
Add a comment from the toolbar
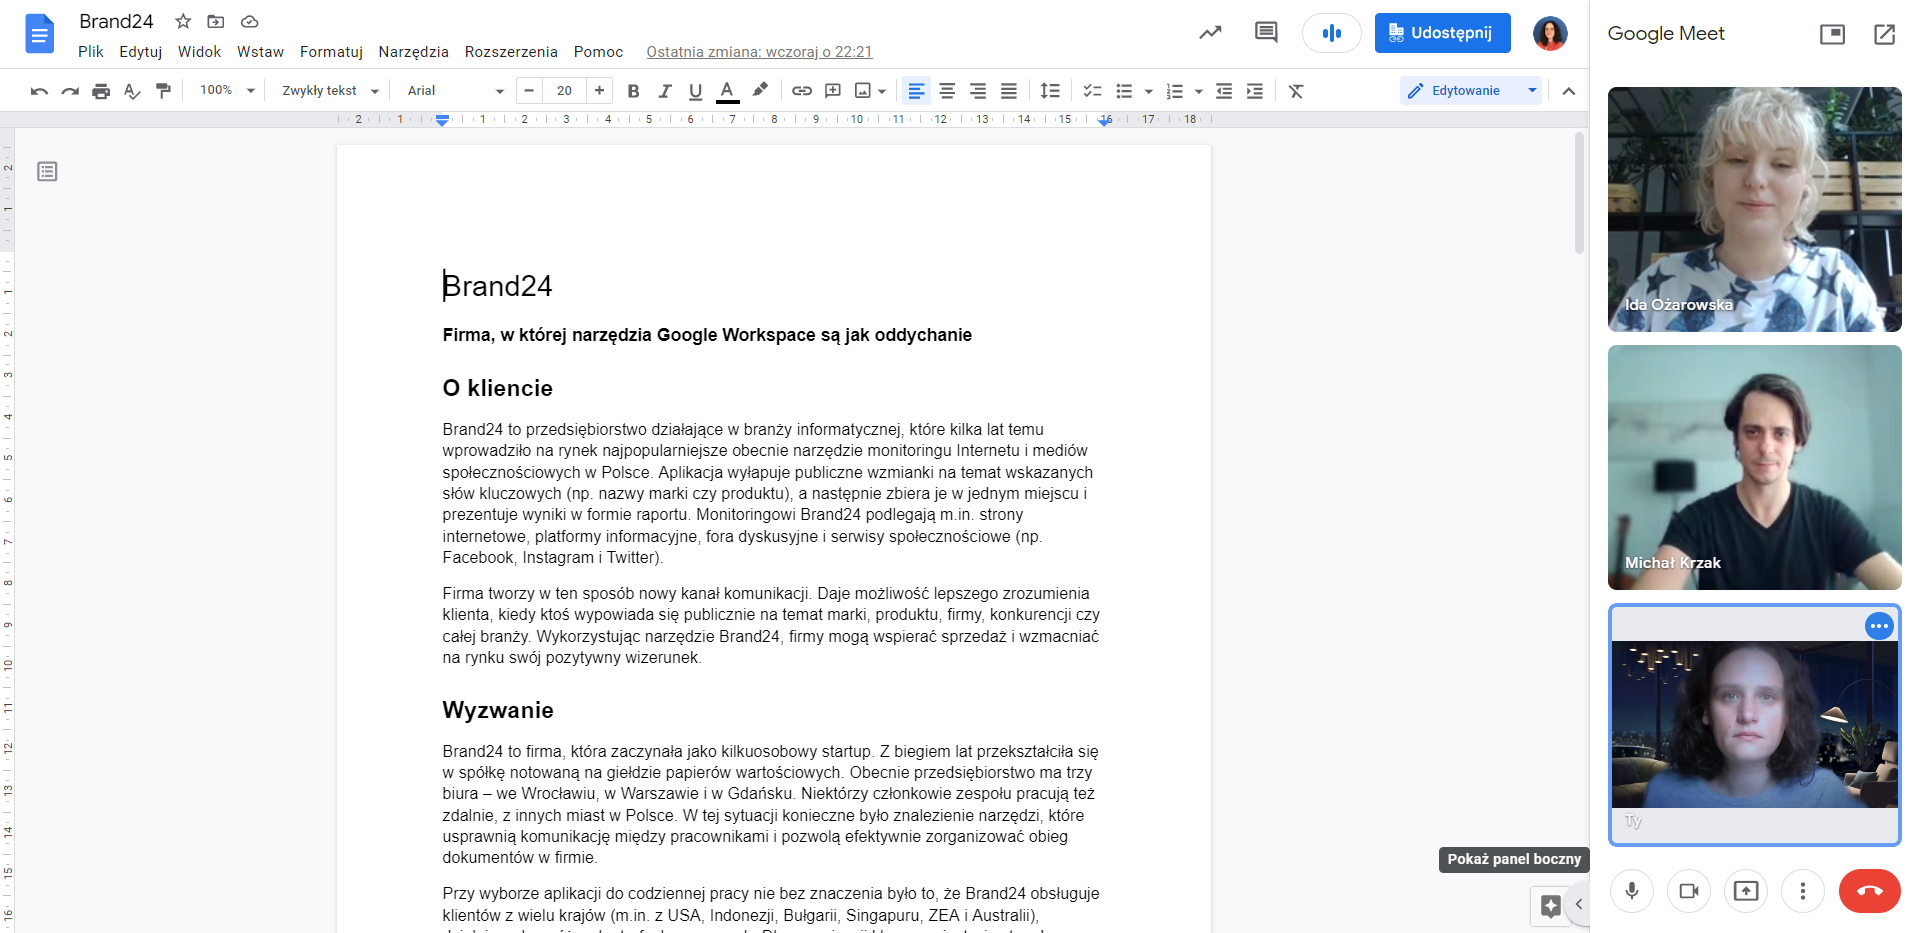pos(832,91)
